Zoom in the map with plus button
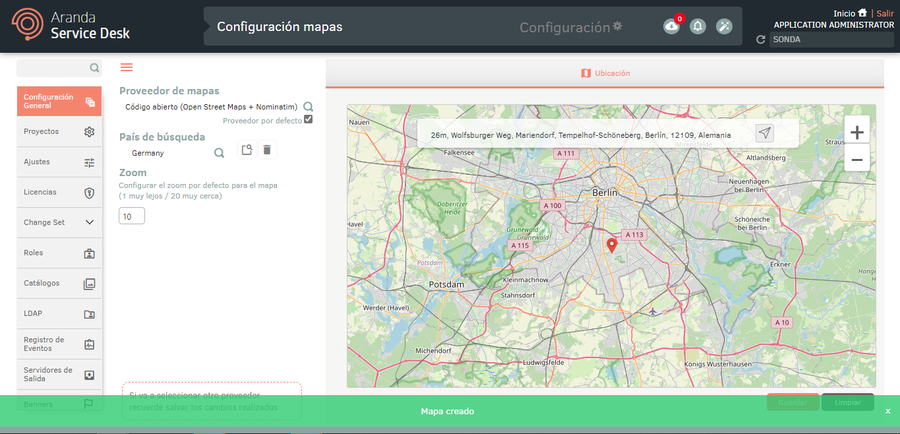Viewport: 900px width, 434px height. (857, 133)
